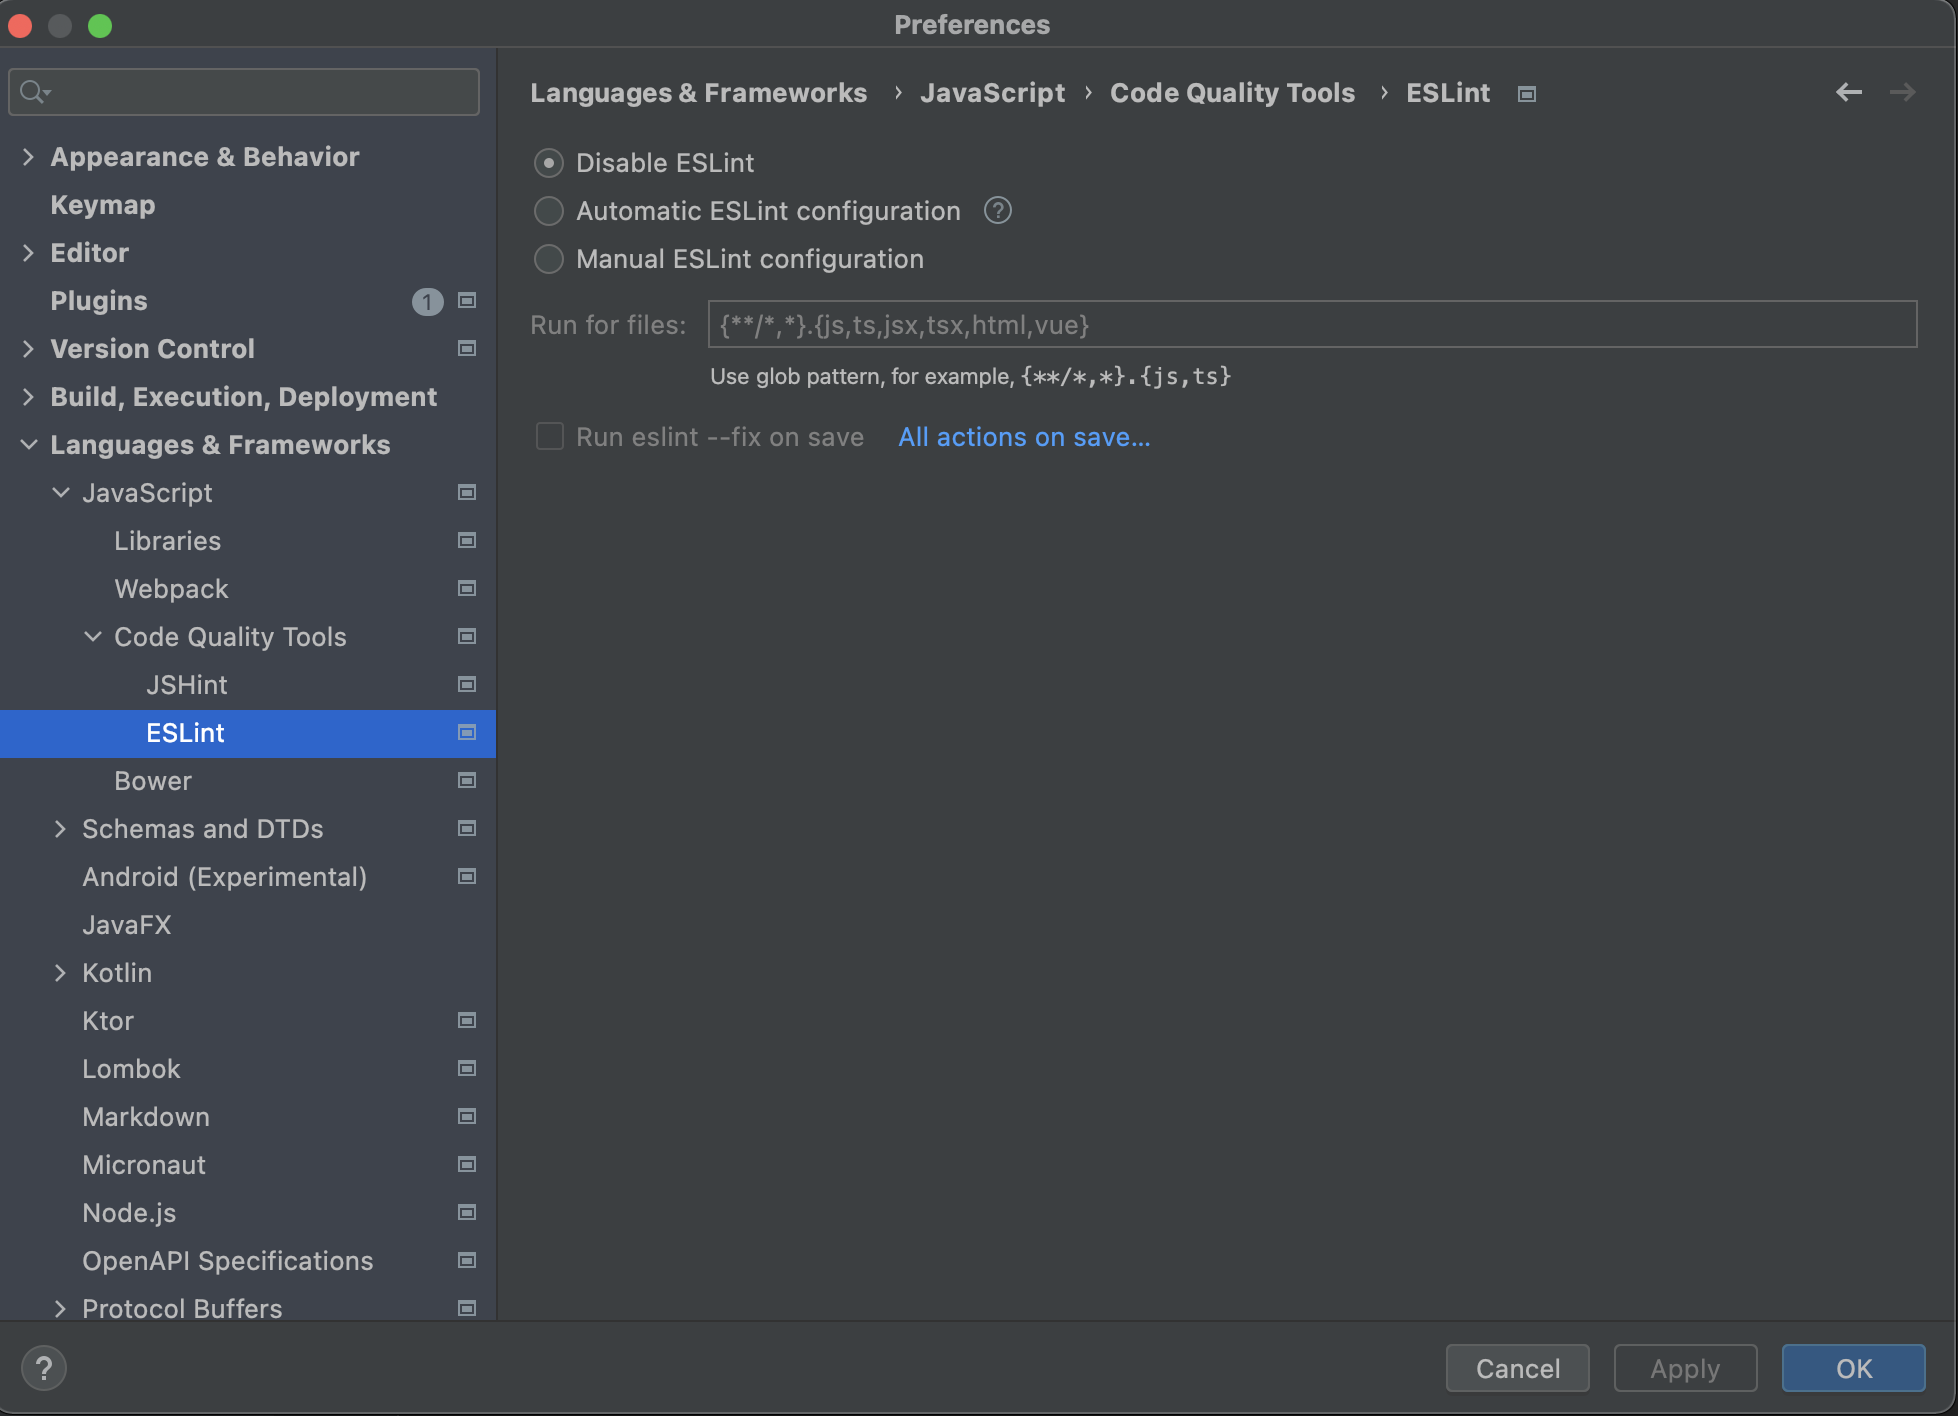The height and width of the screenshot is (1416, 1958).
Task: Click the project-level icon beside Libraries
Action: (467, 540)
